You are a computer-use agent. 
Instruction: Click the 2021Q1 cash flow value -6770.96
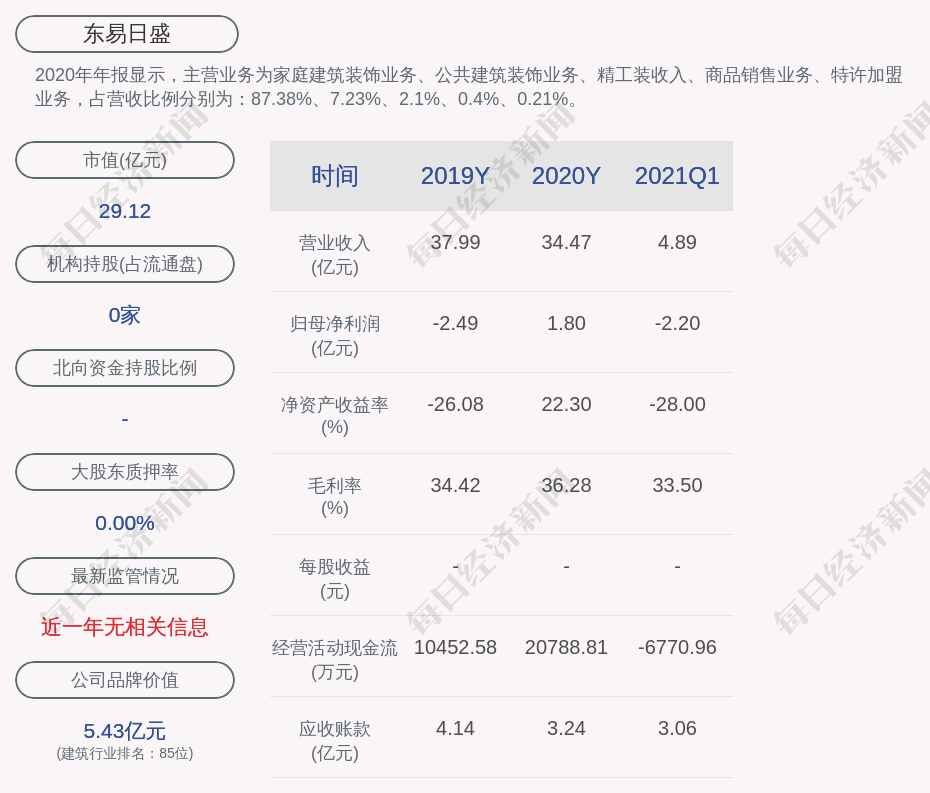[677, 647]
